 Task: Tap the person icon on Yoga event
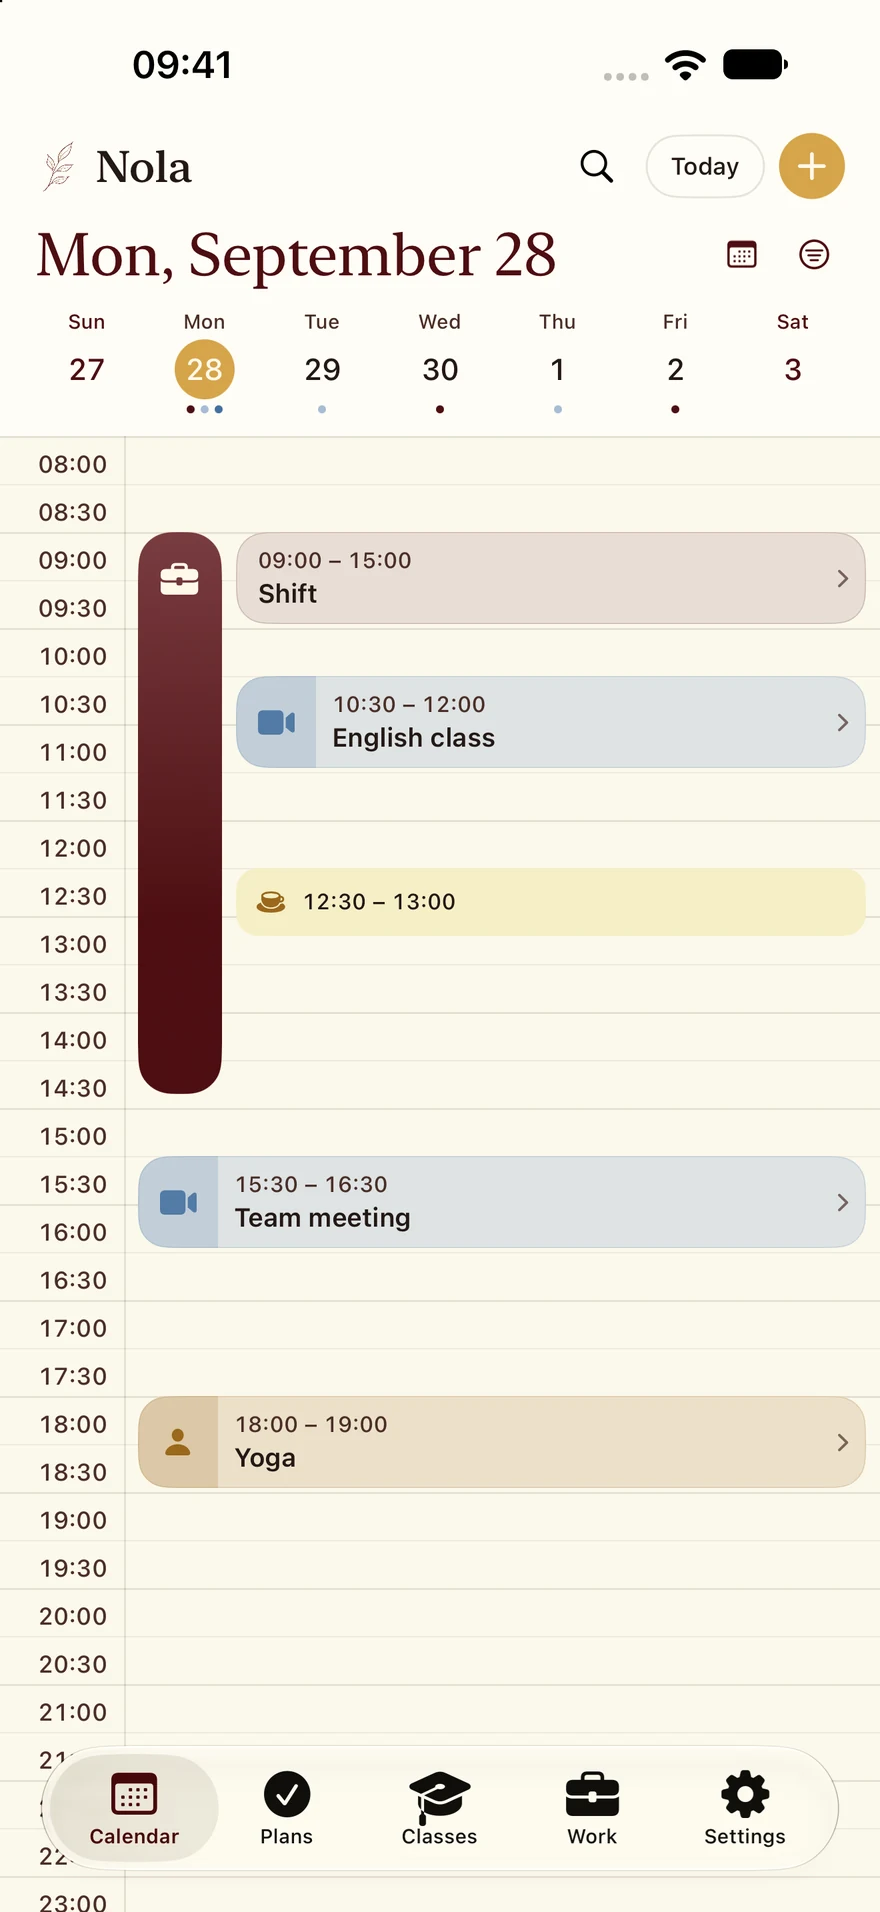coord(178,1442)
